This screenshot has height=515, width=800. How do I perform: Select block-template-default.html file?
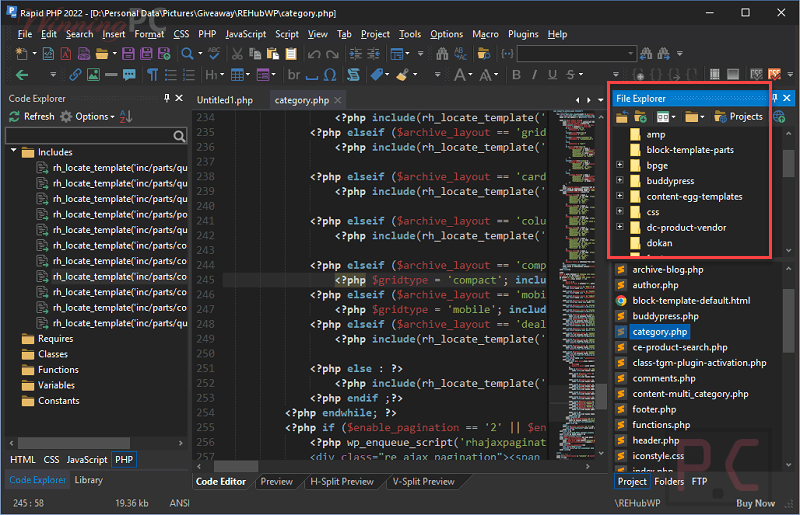point(691,301)
